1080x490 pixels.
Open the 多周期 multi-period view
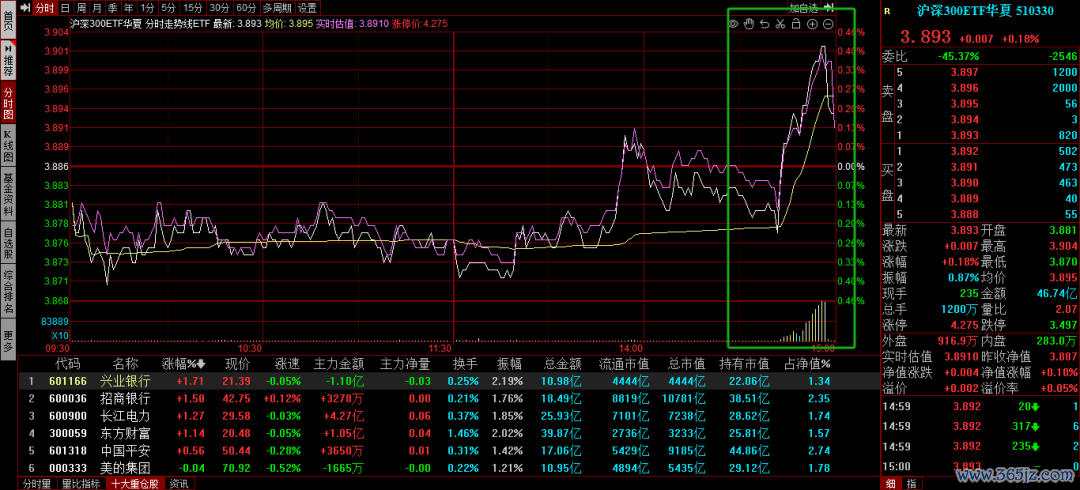[x=277, y=8]
